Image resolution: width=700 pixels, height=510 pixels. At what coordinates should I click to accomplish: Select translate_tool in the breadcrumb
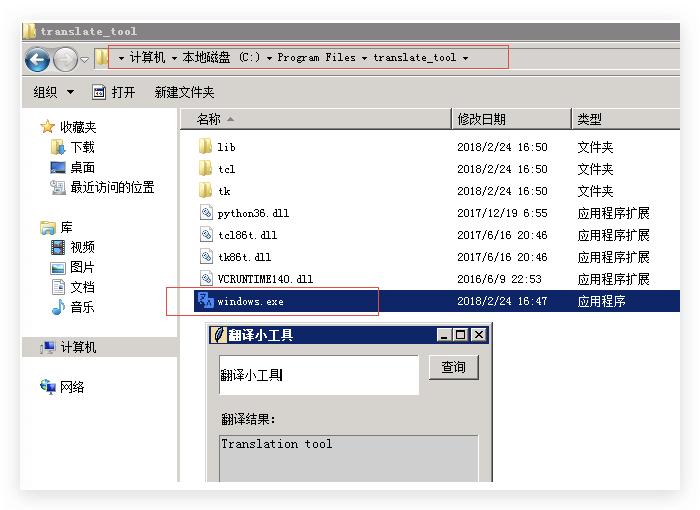415,58
